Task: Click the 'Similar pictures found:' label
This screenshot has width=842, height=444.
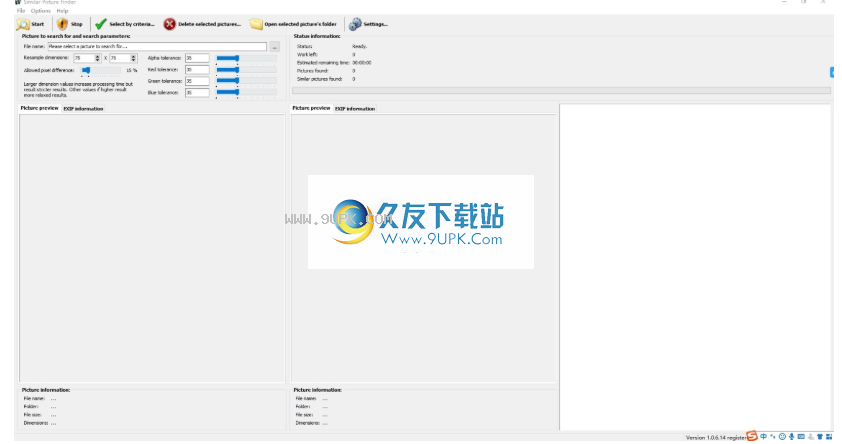Action: click(320, 79)
